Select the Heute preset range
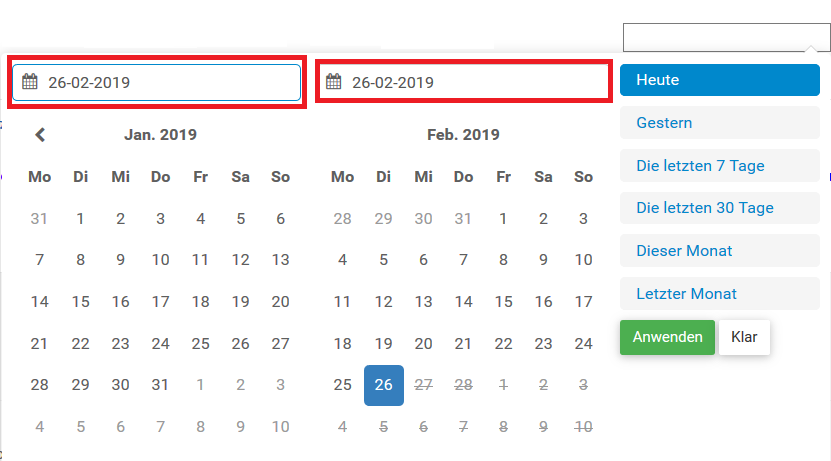The height and width of the screenshot is (461, 831). (x=719, y=80)
